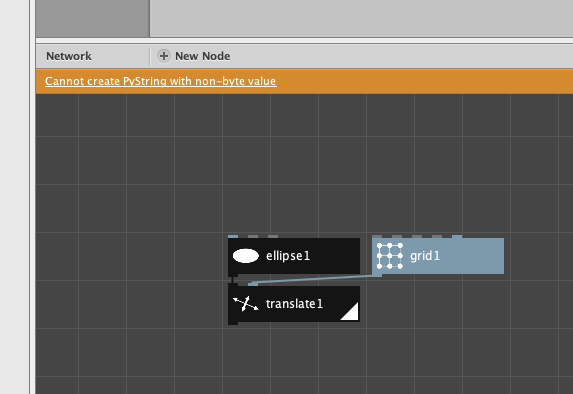This screenshot has height=394, width=573.
Task: Click the first blue input port on ellipse1
Action: (x=233, y=236)
